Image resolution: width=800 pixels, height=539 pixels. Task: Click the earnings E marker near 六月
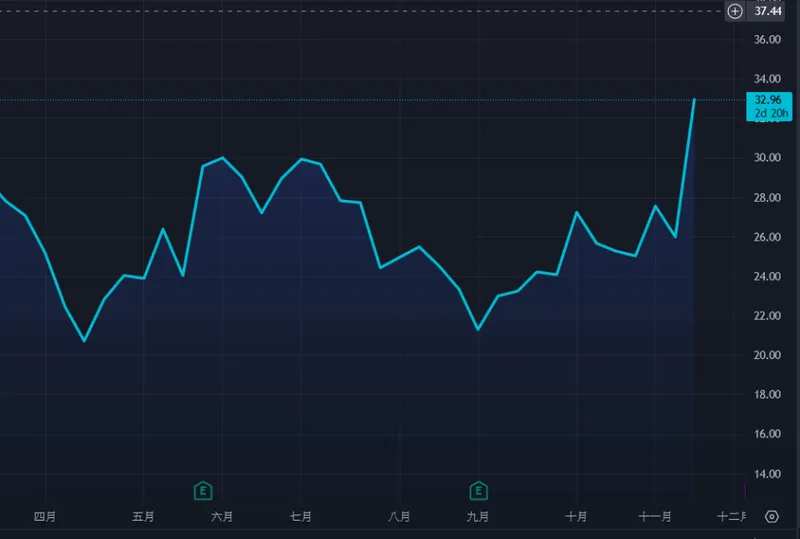point(203,490)
